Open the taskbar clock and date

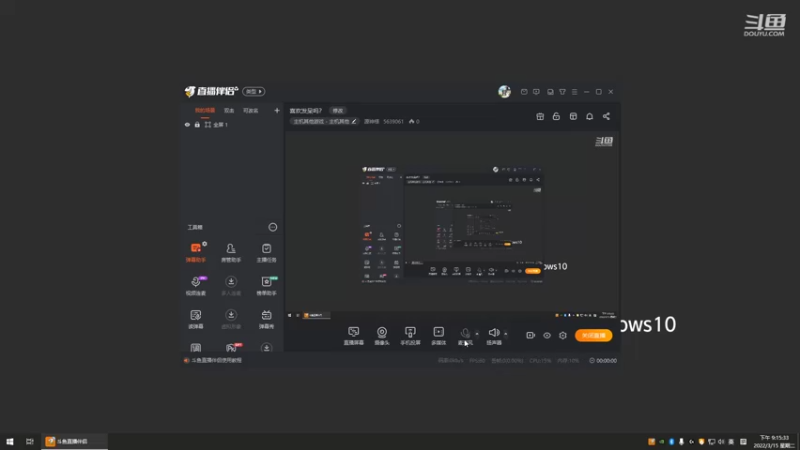(774, 441)
